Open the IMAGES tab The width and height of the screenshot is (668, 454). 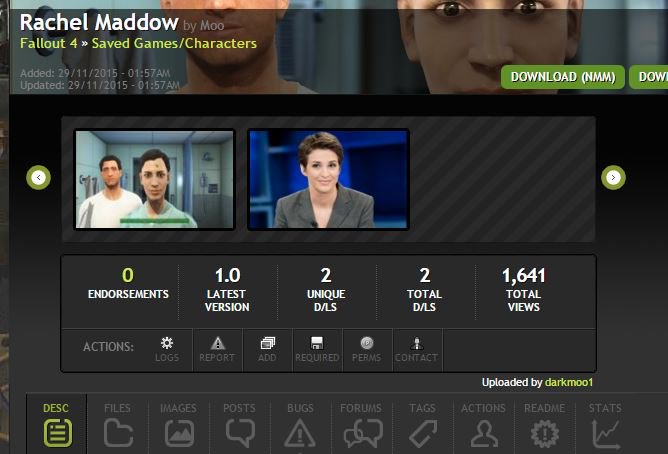coord(179,425)
